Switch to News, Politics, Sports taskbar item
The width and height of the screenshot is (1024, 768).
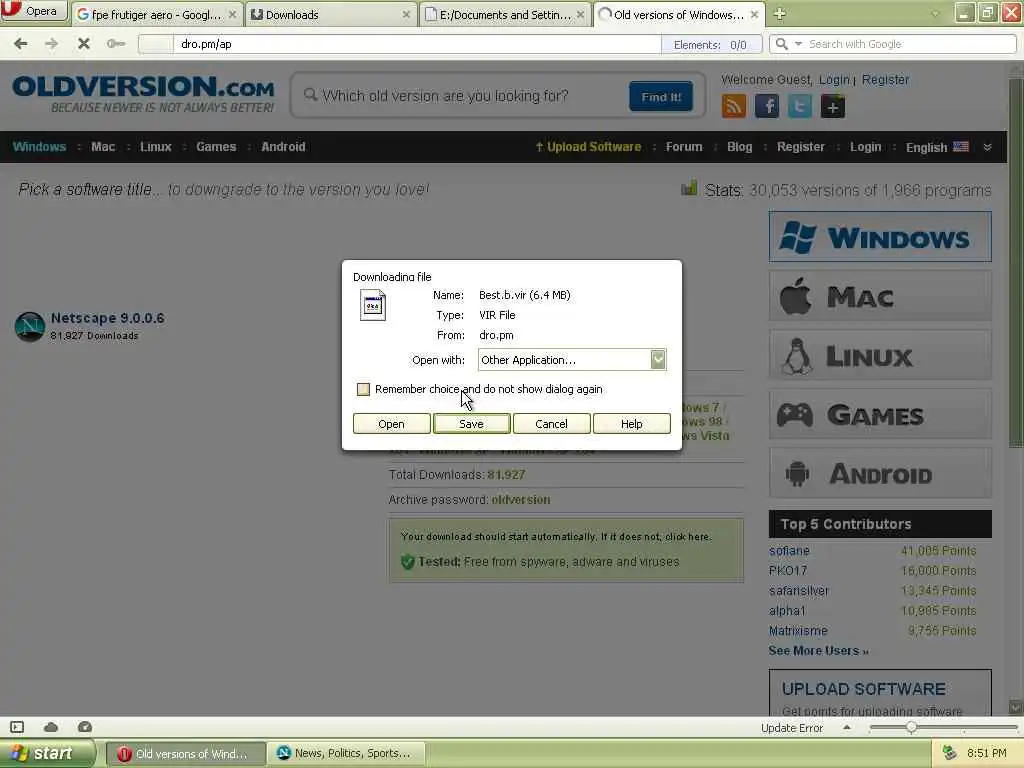[346, 753]
